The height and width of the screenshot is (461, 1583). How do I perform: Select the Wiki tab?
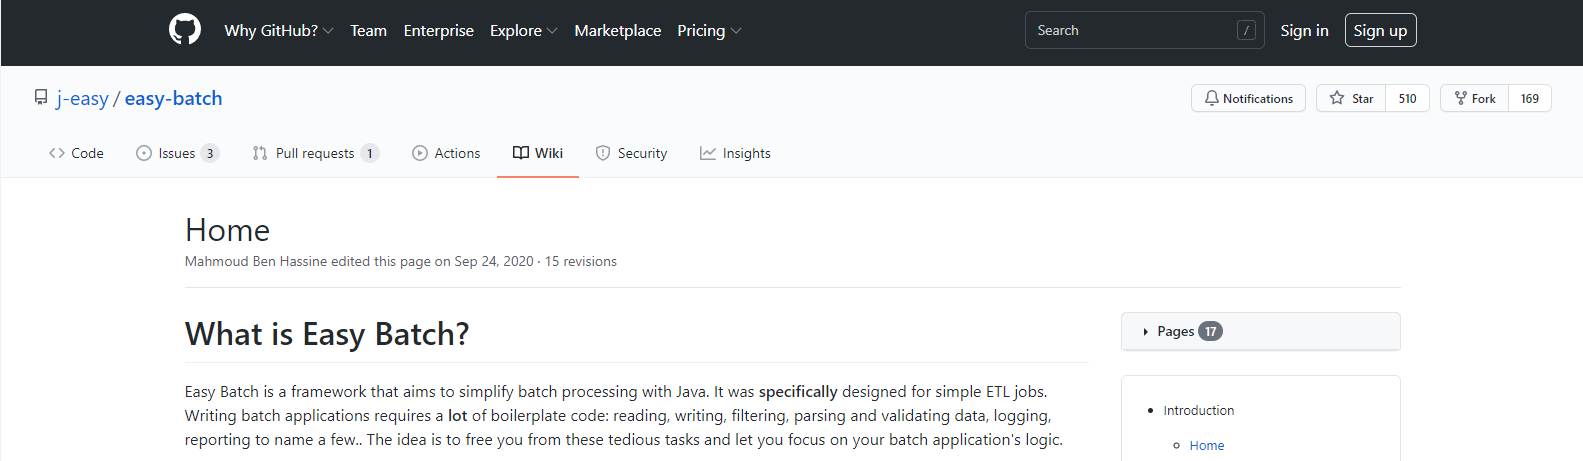(538, 153)
